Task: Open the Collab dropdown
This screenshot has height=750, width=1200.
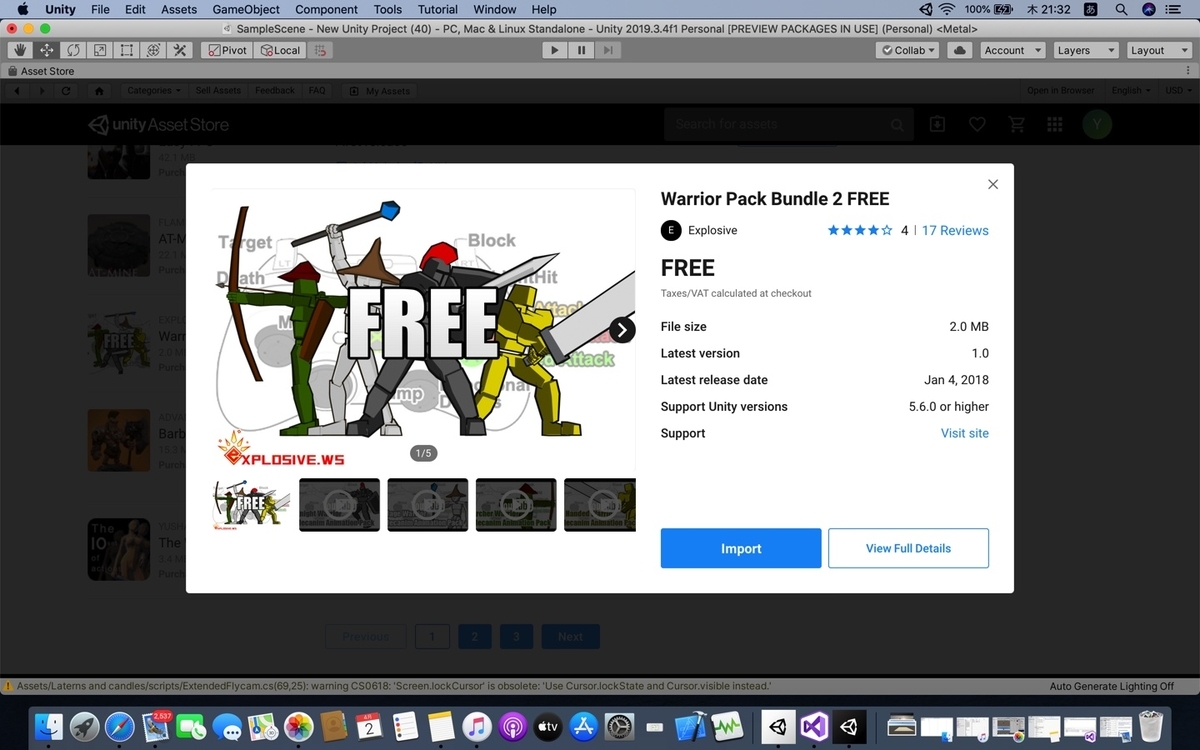Action: click(907, 50)
